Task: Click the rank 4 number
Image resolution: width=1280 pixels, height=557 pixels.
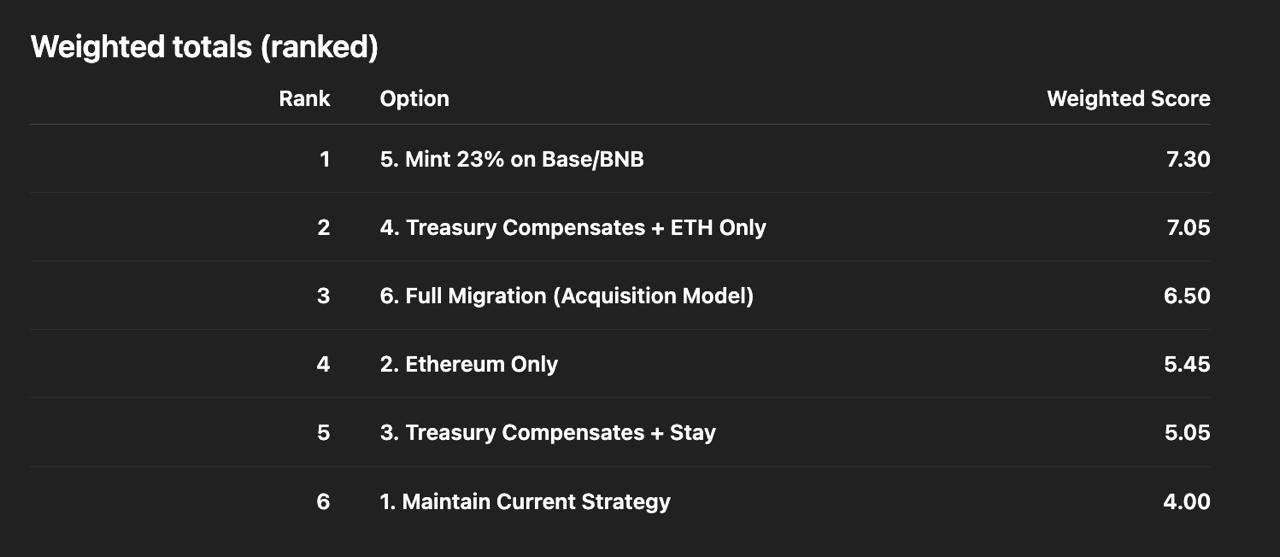Action: click(323, 364)
